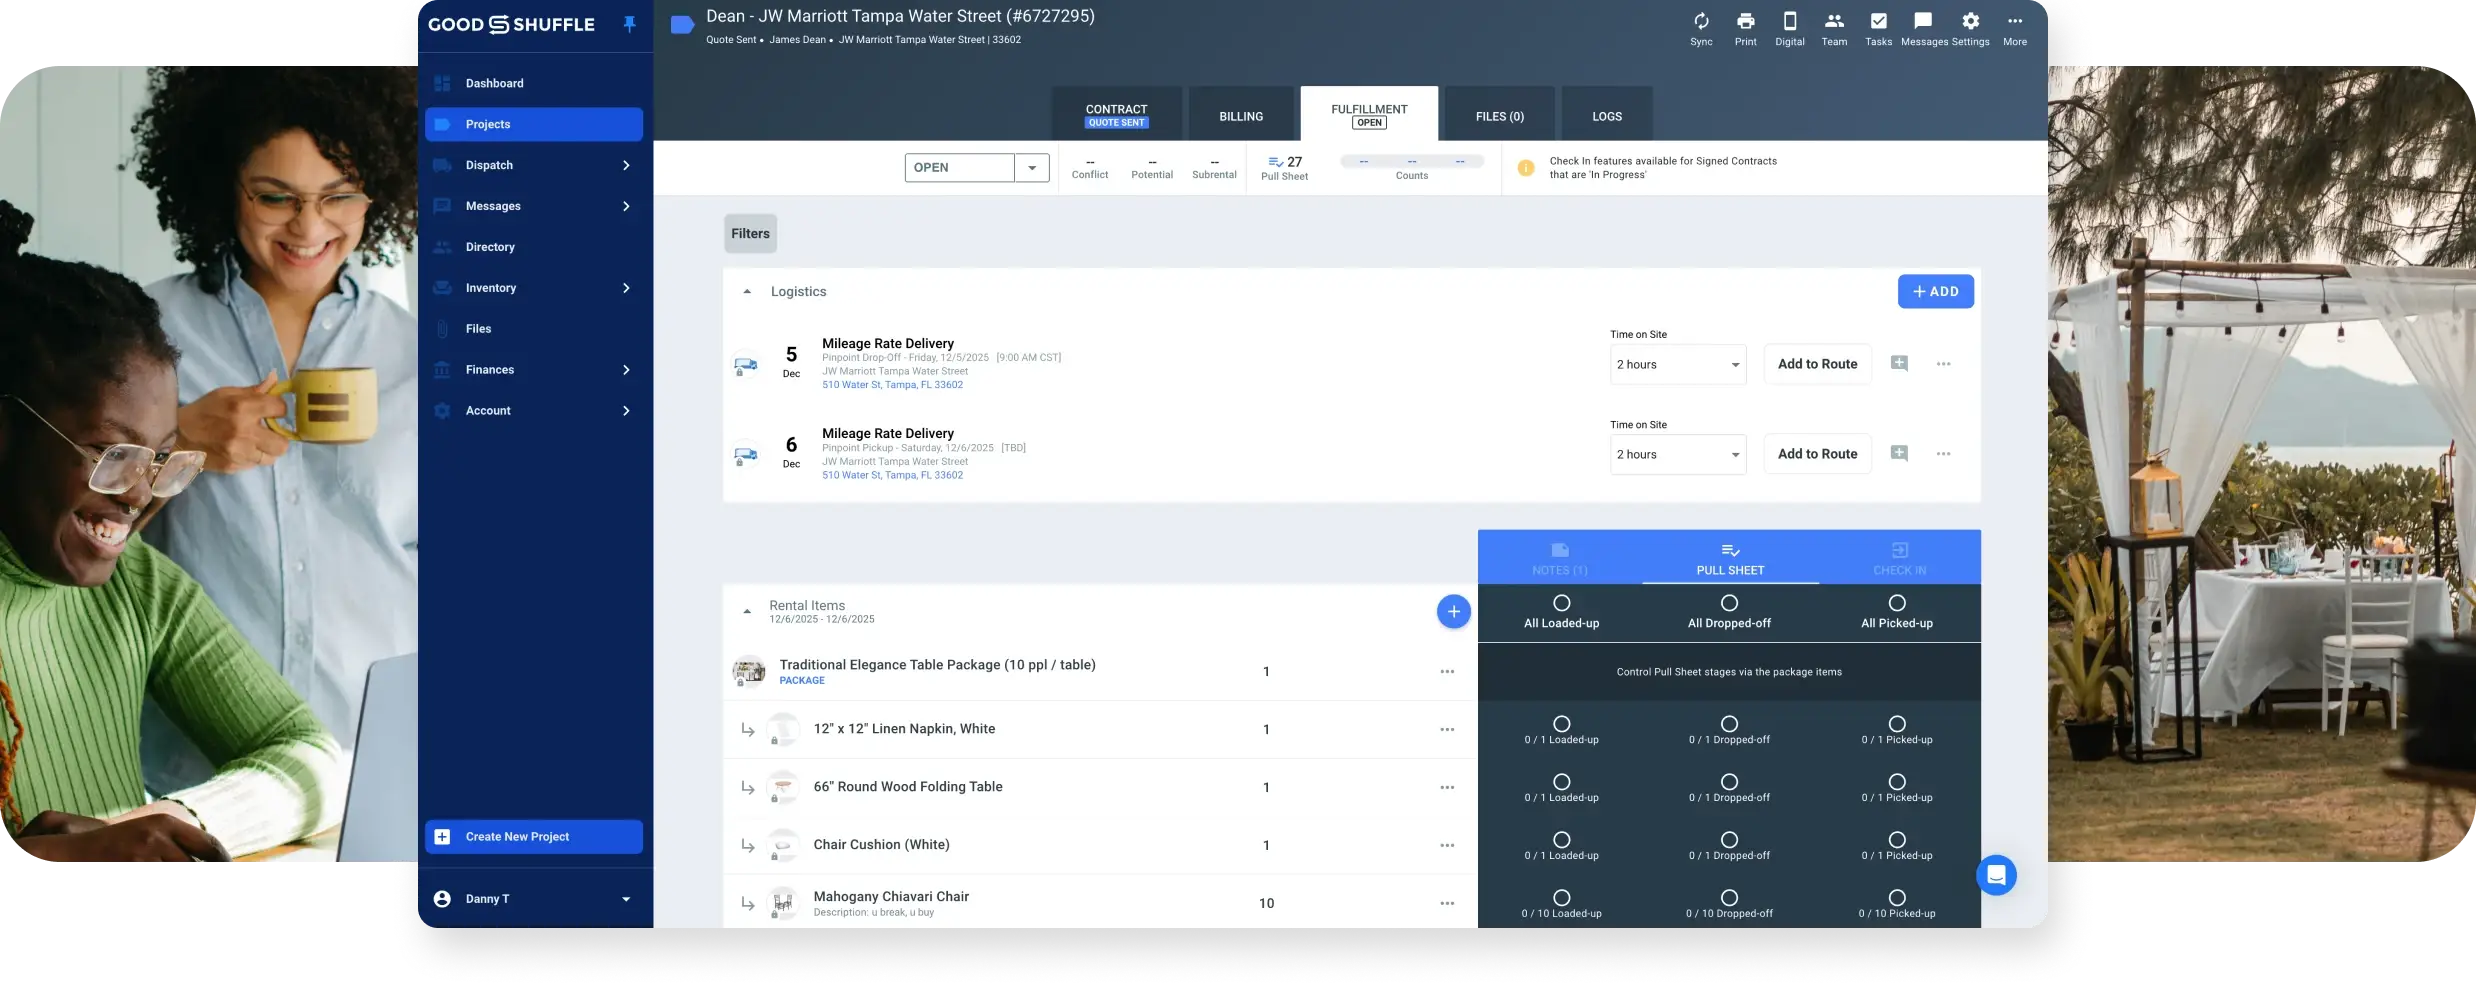Toggle All Picked-up circle
Viewport: 2476px width, 996px height.
point(1896,603)
